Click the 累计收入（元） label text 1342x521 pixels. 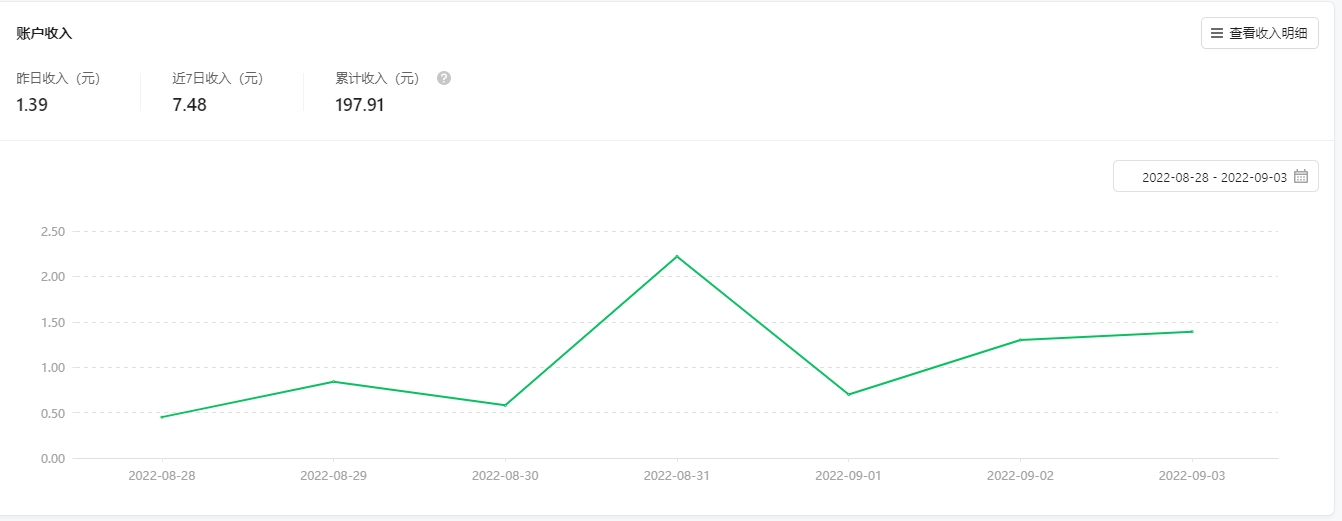(x=378, y=78)
